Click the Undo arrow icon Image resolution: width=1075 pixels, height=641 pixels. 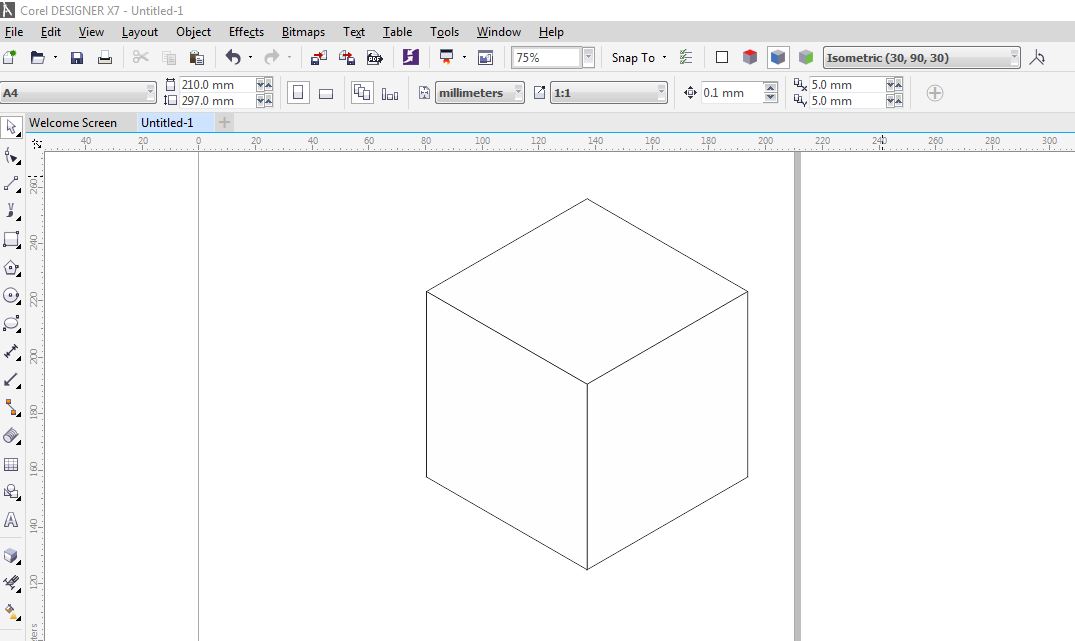[233, 58]
